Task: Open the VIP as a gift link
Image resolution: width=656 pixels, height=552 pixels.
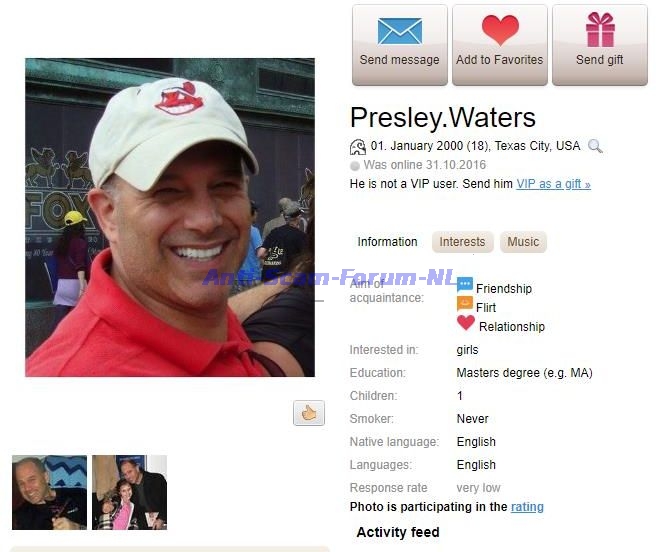Action: (x=553, y=184)
